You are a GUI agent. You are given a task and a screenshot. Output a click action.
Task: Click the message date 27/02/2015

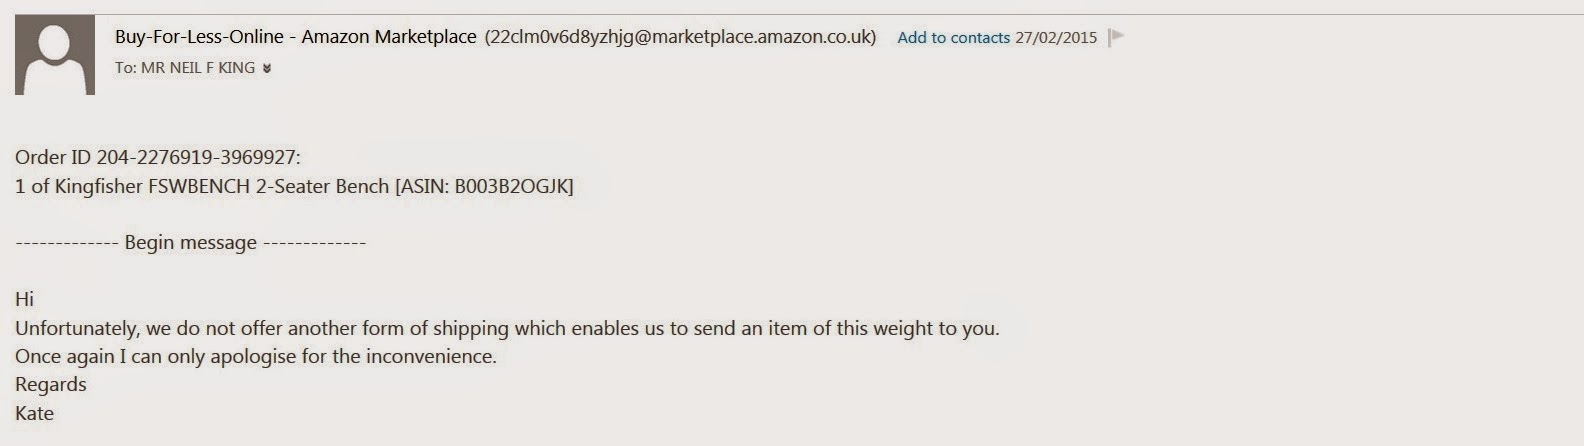click(1056, 38)
